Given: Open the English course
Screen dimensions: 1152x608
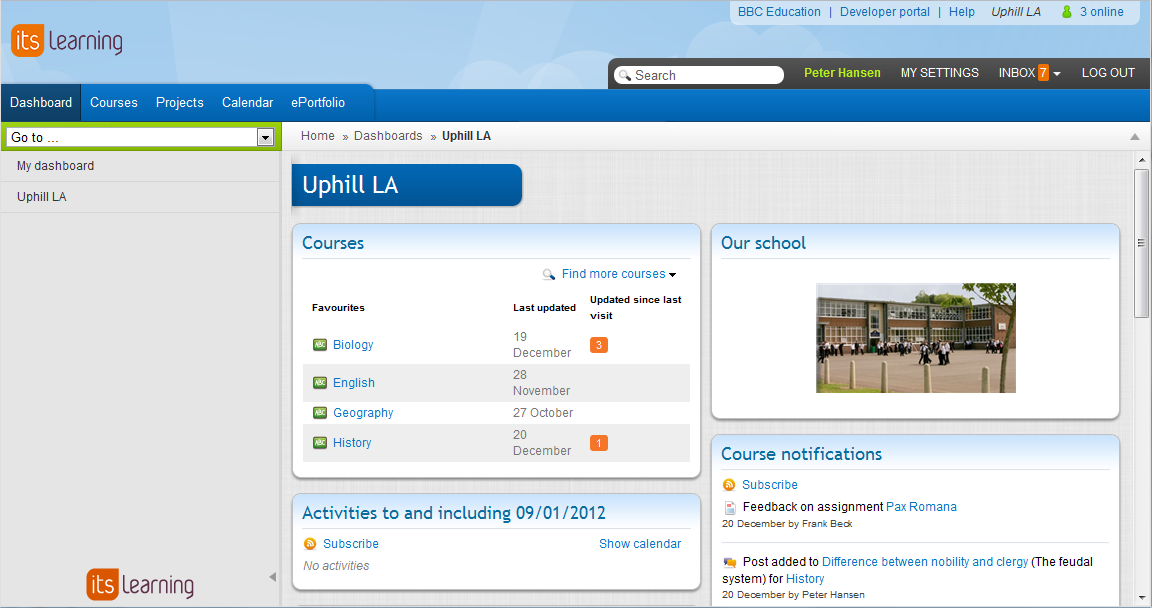Looking at the screenshot, I should [353, 383].
